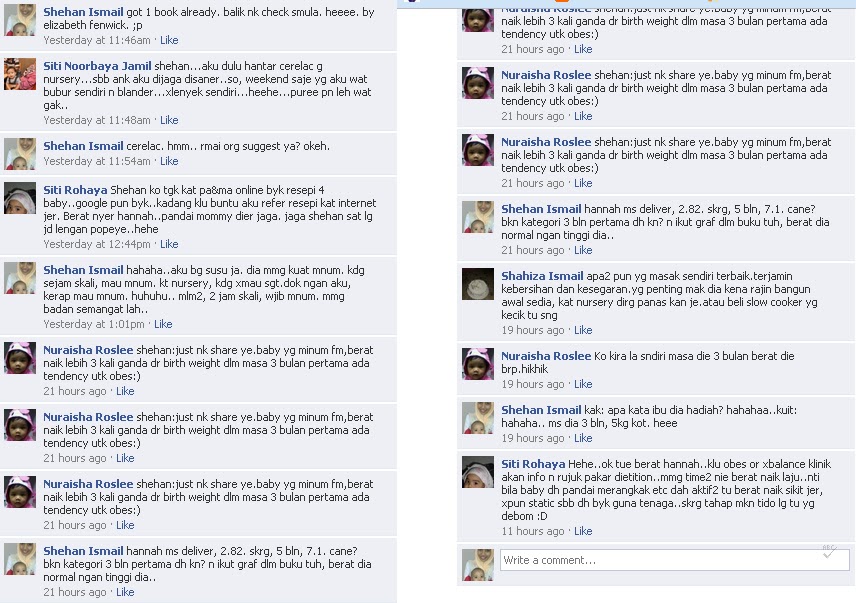
Task: Like Shehan Ismail's comment about Elizabeth Fenwick book
Action: (x=169, y=40)
